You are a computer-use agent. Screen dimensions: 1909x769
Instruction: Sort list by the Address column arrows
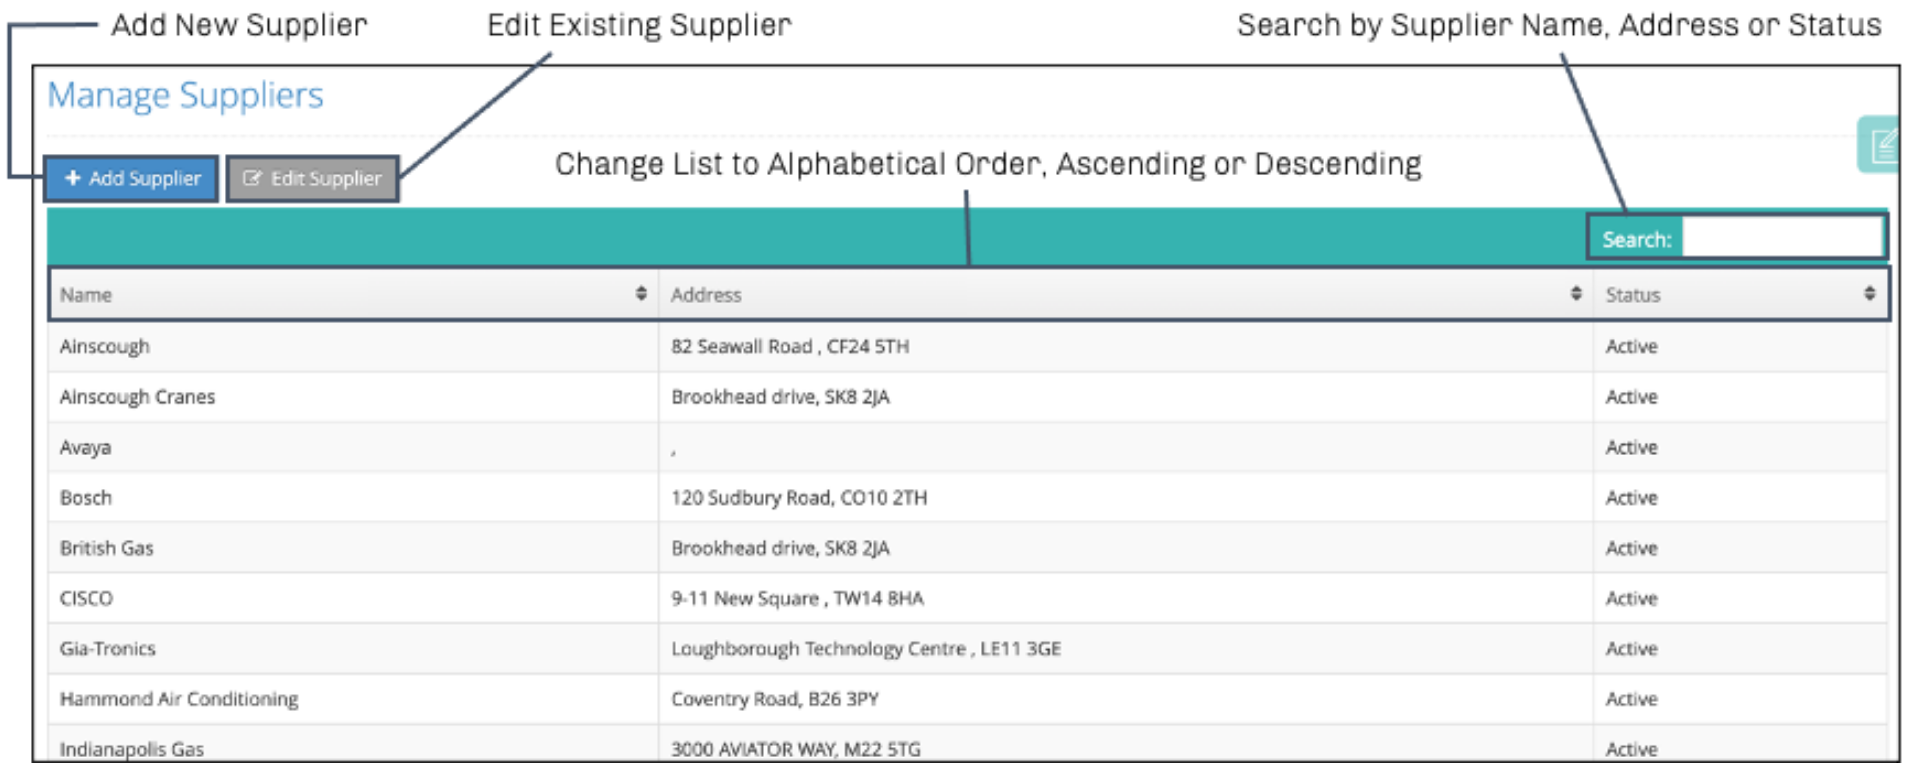(x=1576, y=293)
